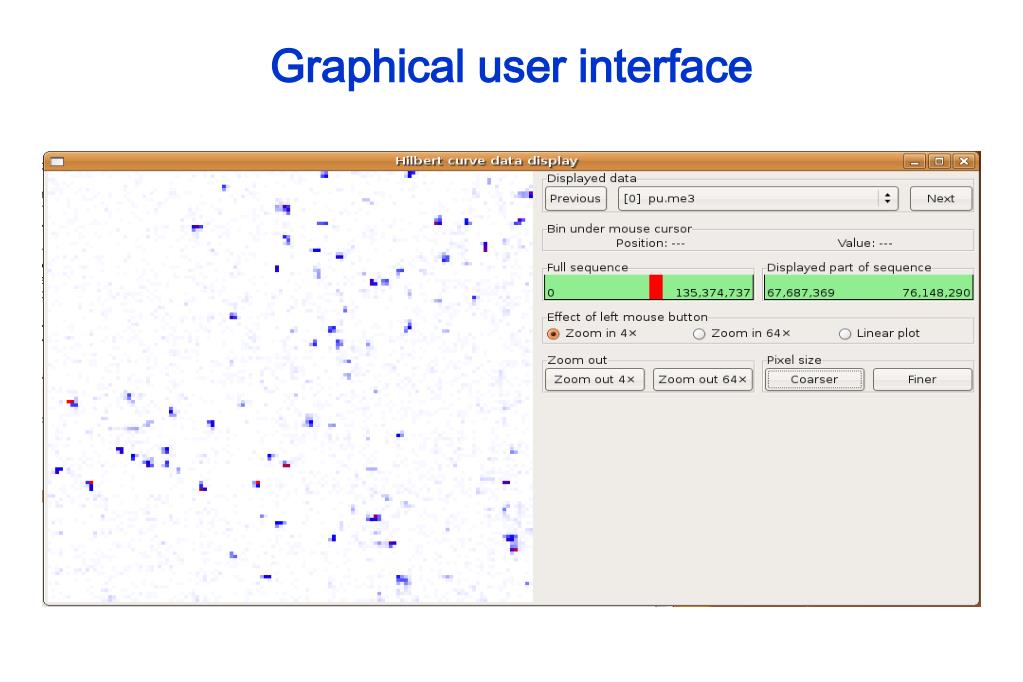
Task: Click the red marker in Full sequence bar
Action: coord(656,287)
